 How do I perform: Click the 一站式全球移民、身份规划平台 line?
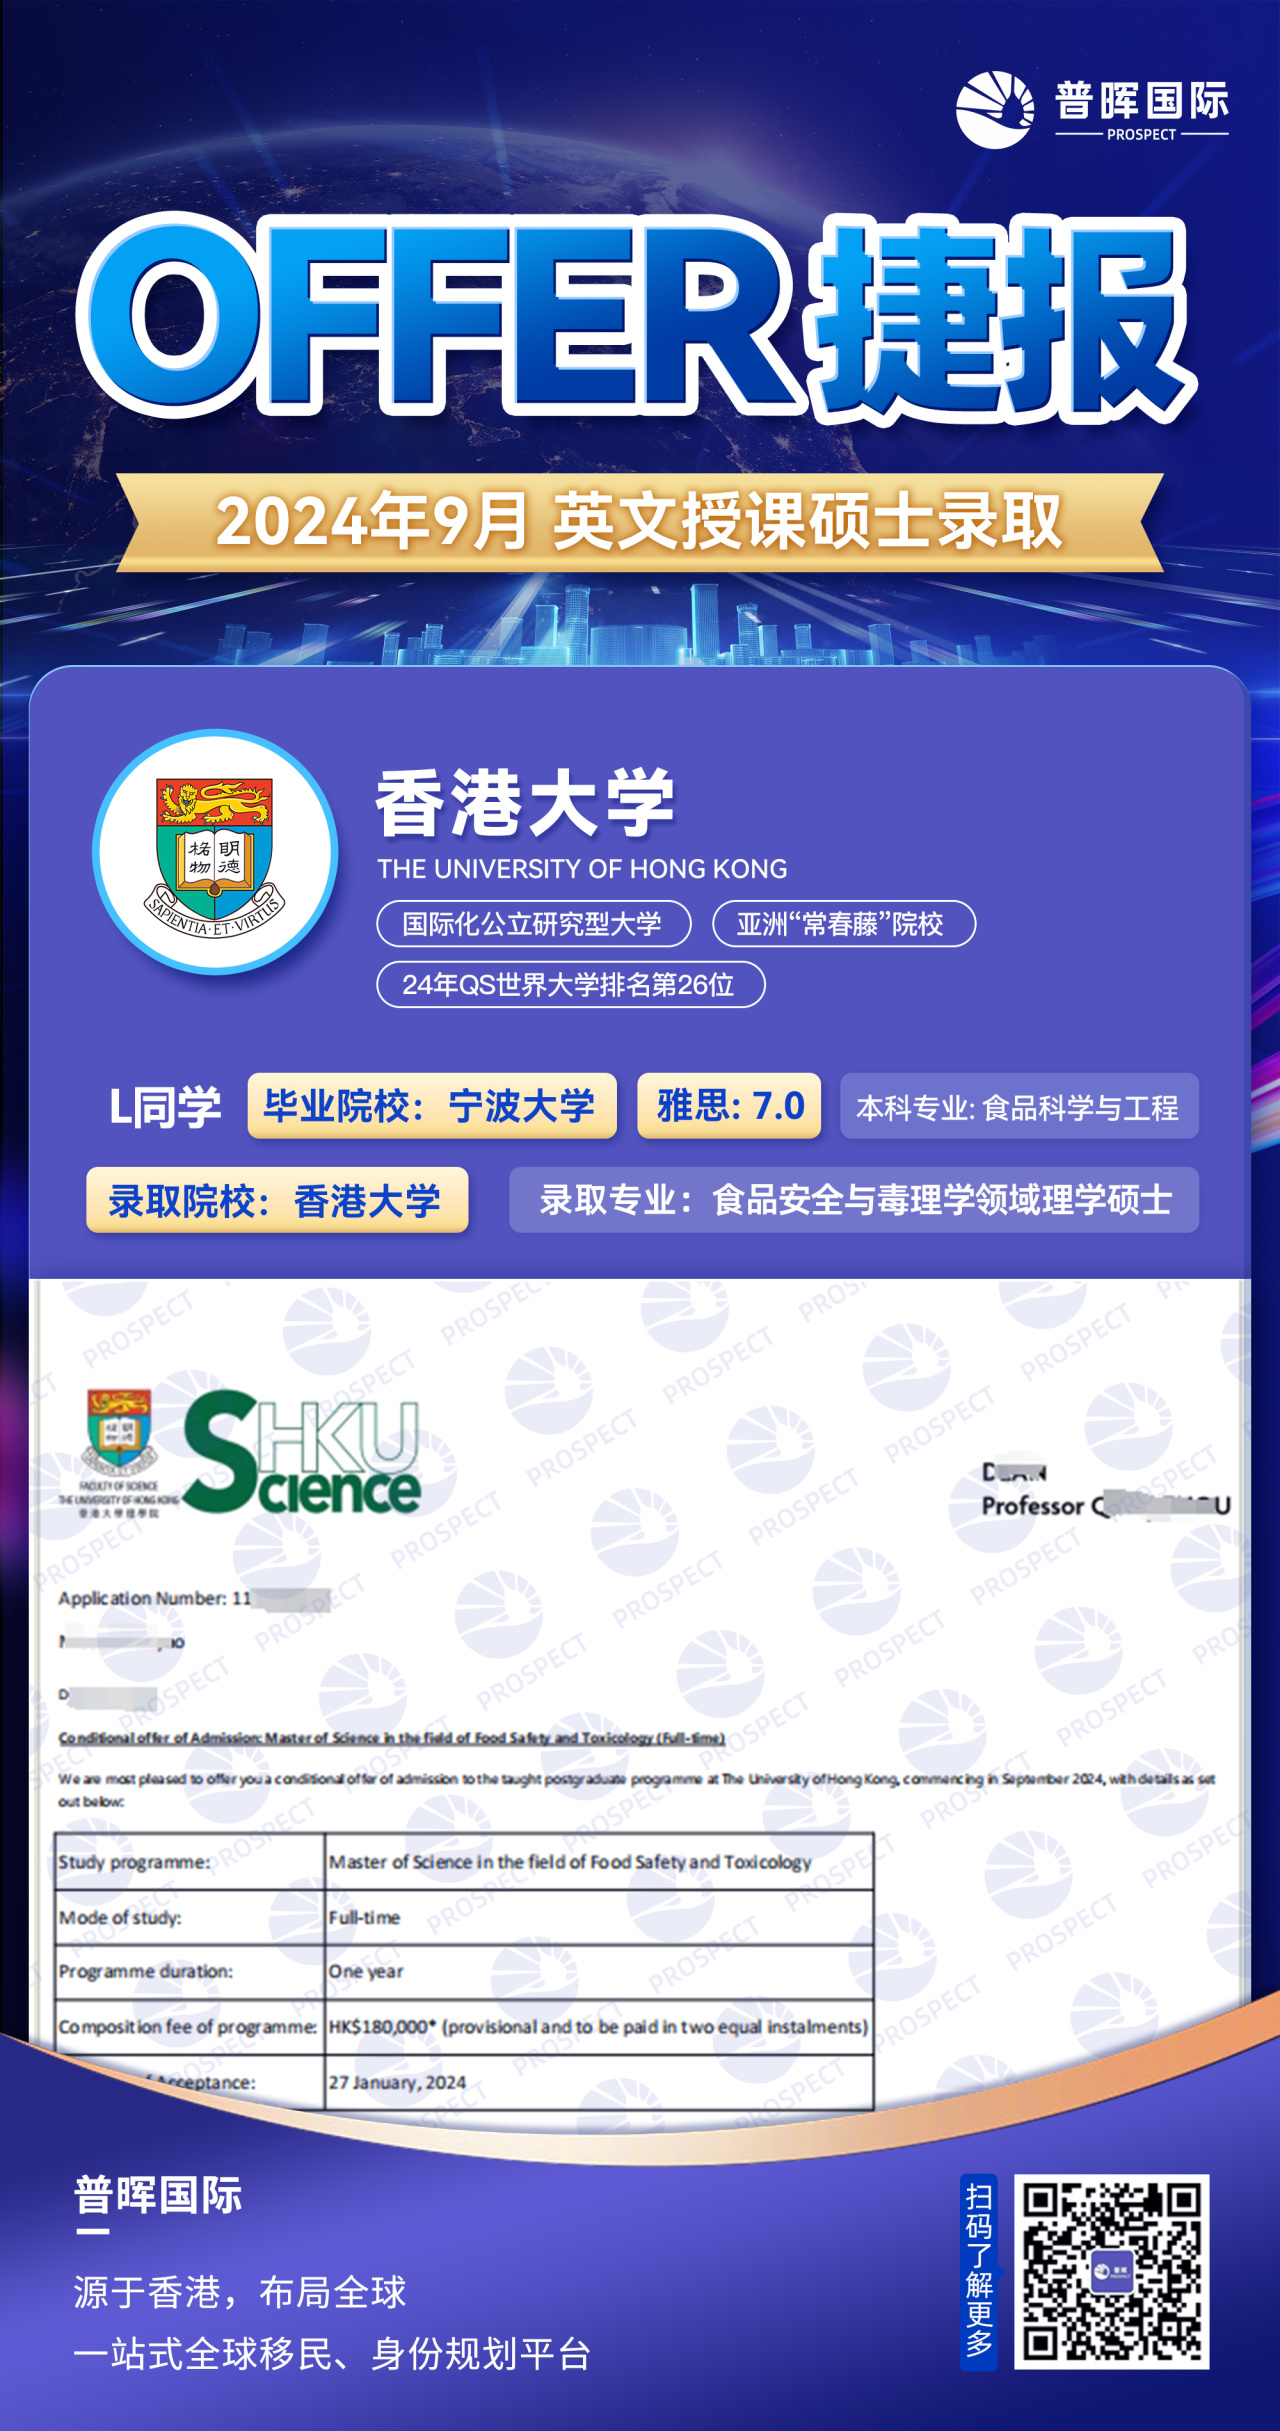point(332,2354)
